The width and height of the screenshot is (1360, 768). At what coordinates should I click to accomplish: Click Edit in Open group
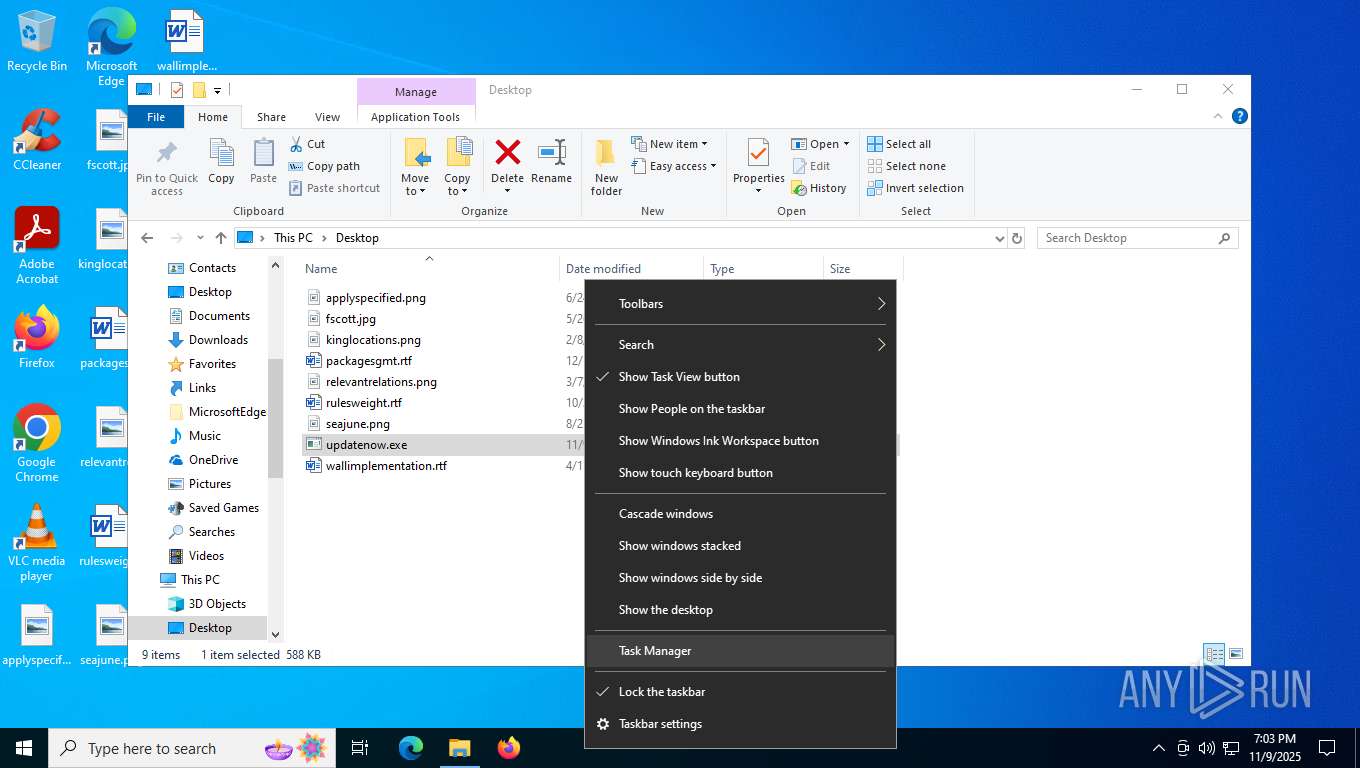pyautogui.click(x=811, y=166)
